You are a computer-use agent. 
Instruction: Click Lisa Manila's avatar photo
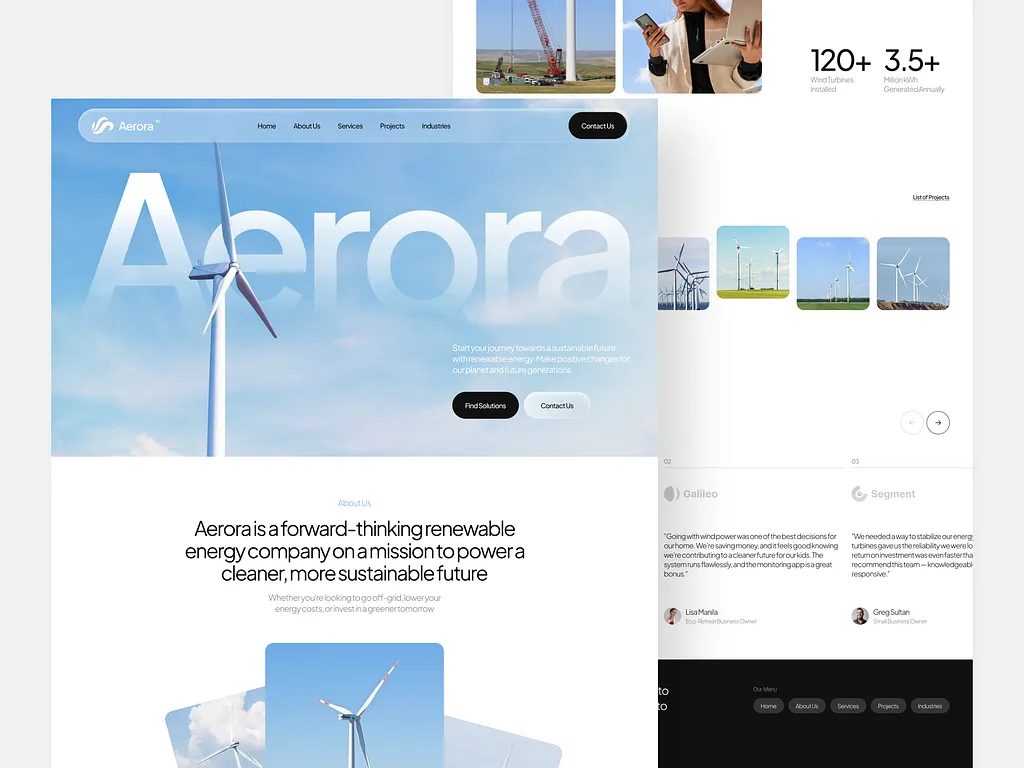tap(672, 616)
